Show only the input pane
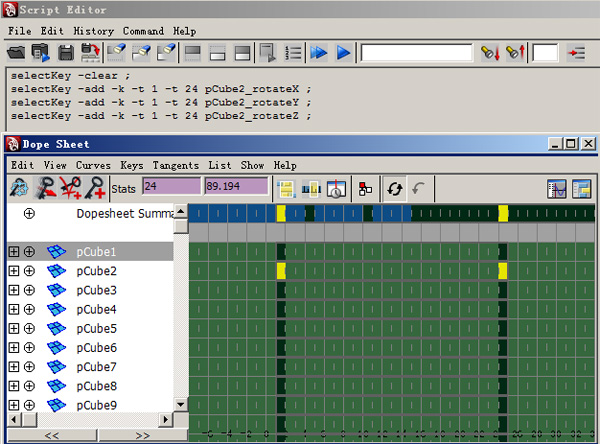 217,53
